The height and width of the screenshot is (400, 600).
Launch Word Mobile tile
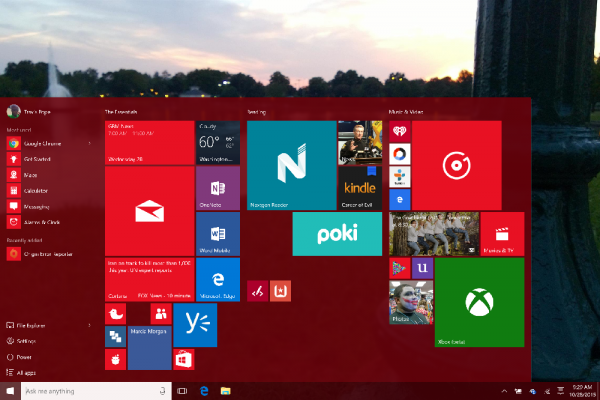[x=218, y=233]
